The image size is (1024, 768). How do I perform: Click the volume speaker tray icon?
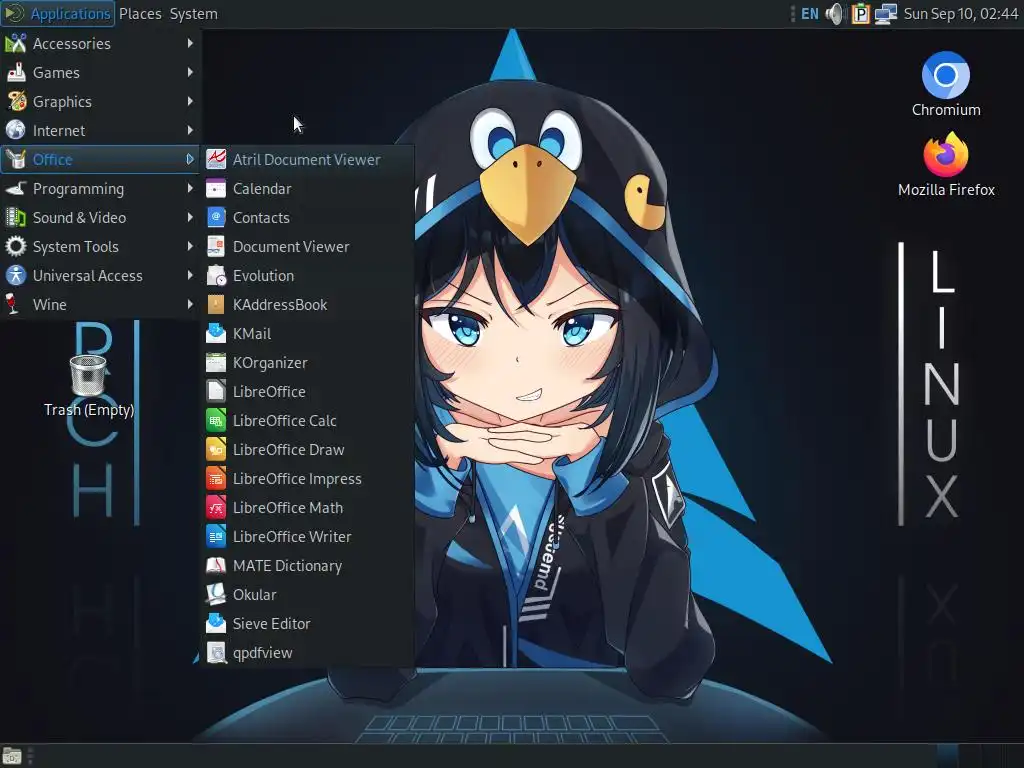[834, 14]
